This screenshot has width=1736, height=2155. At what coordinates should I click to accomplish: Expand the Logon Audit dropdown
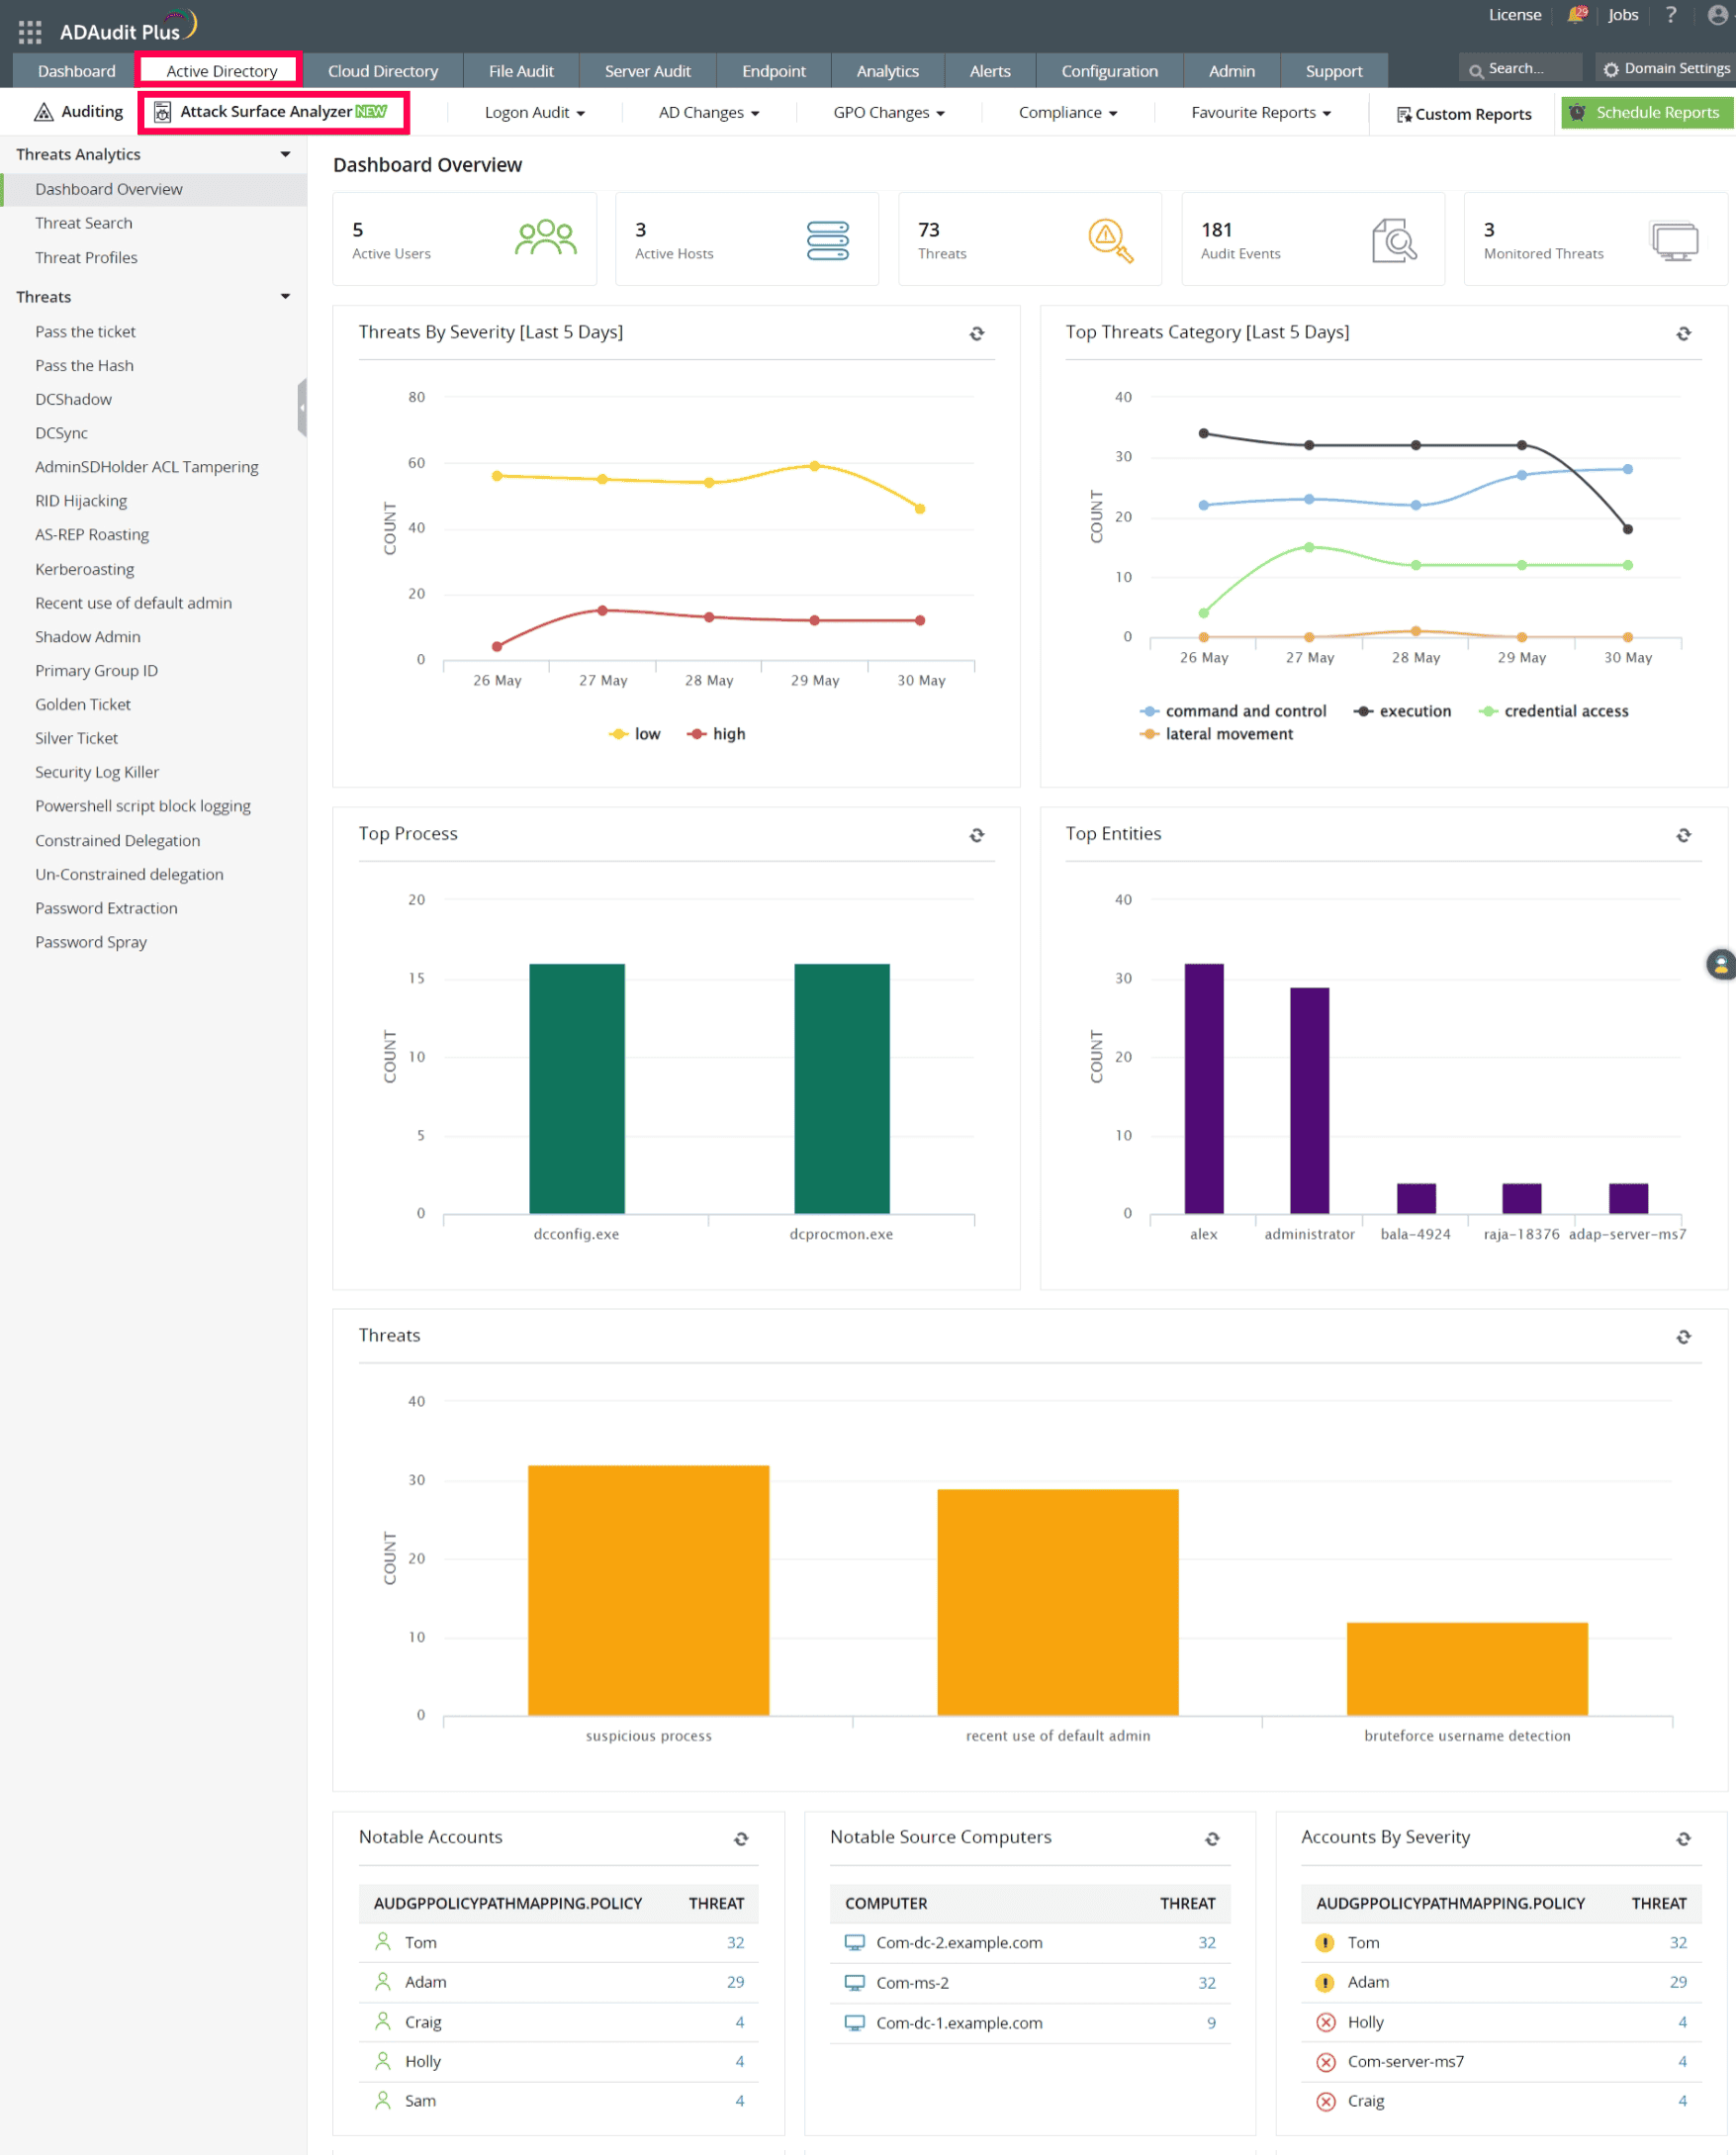534,113
